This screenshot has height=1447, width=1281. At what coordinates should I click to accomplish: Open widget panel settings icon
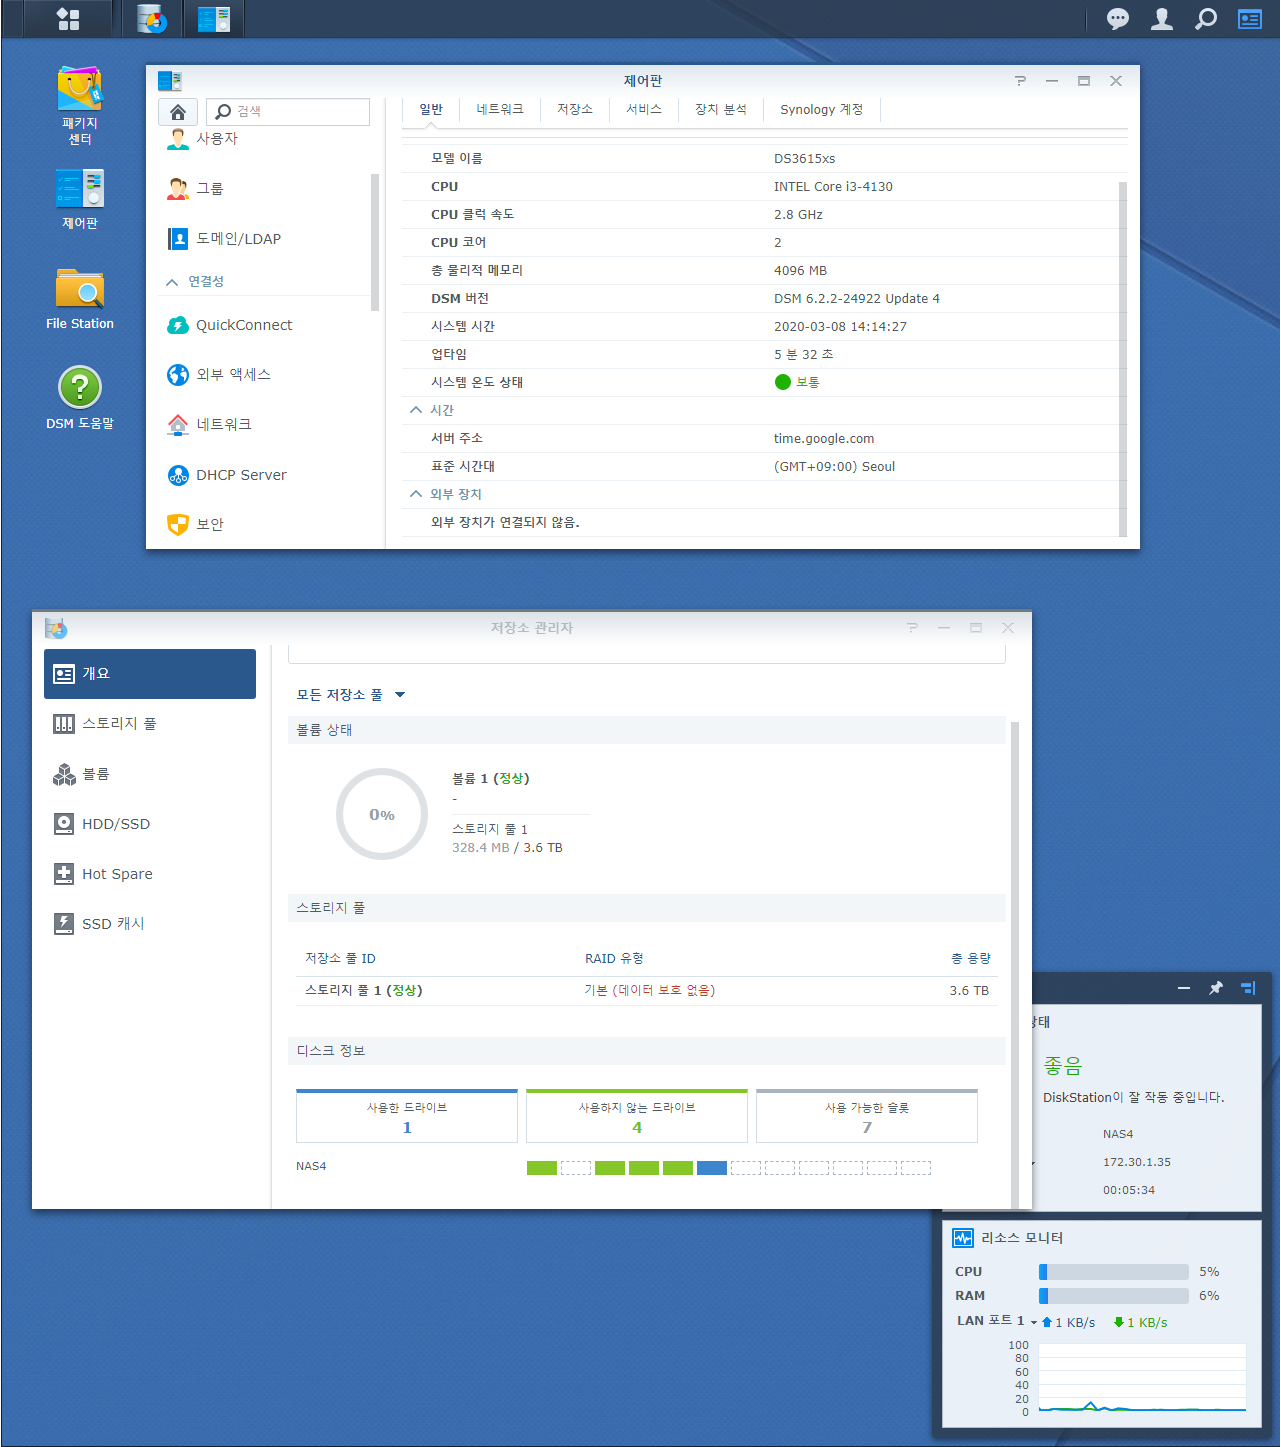pos(1248,988)
